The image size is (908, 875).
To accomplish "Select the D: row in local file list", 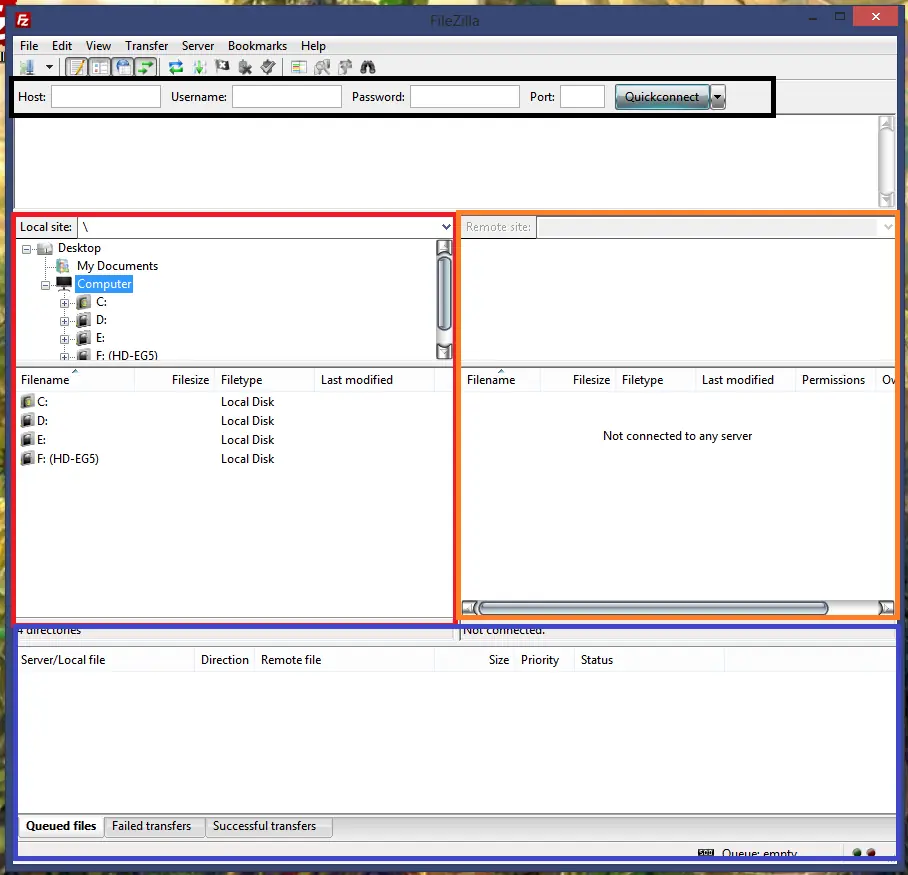I will (234, 420).
